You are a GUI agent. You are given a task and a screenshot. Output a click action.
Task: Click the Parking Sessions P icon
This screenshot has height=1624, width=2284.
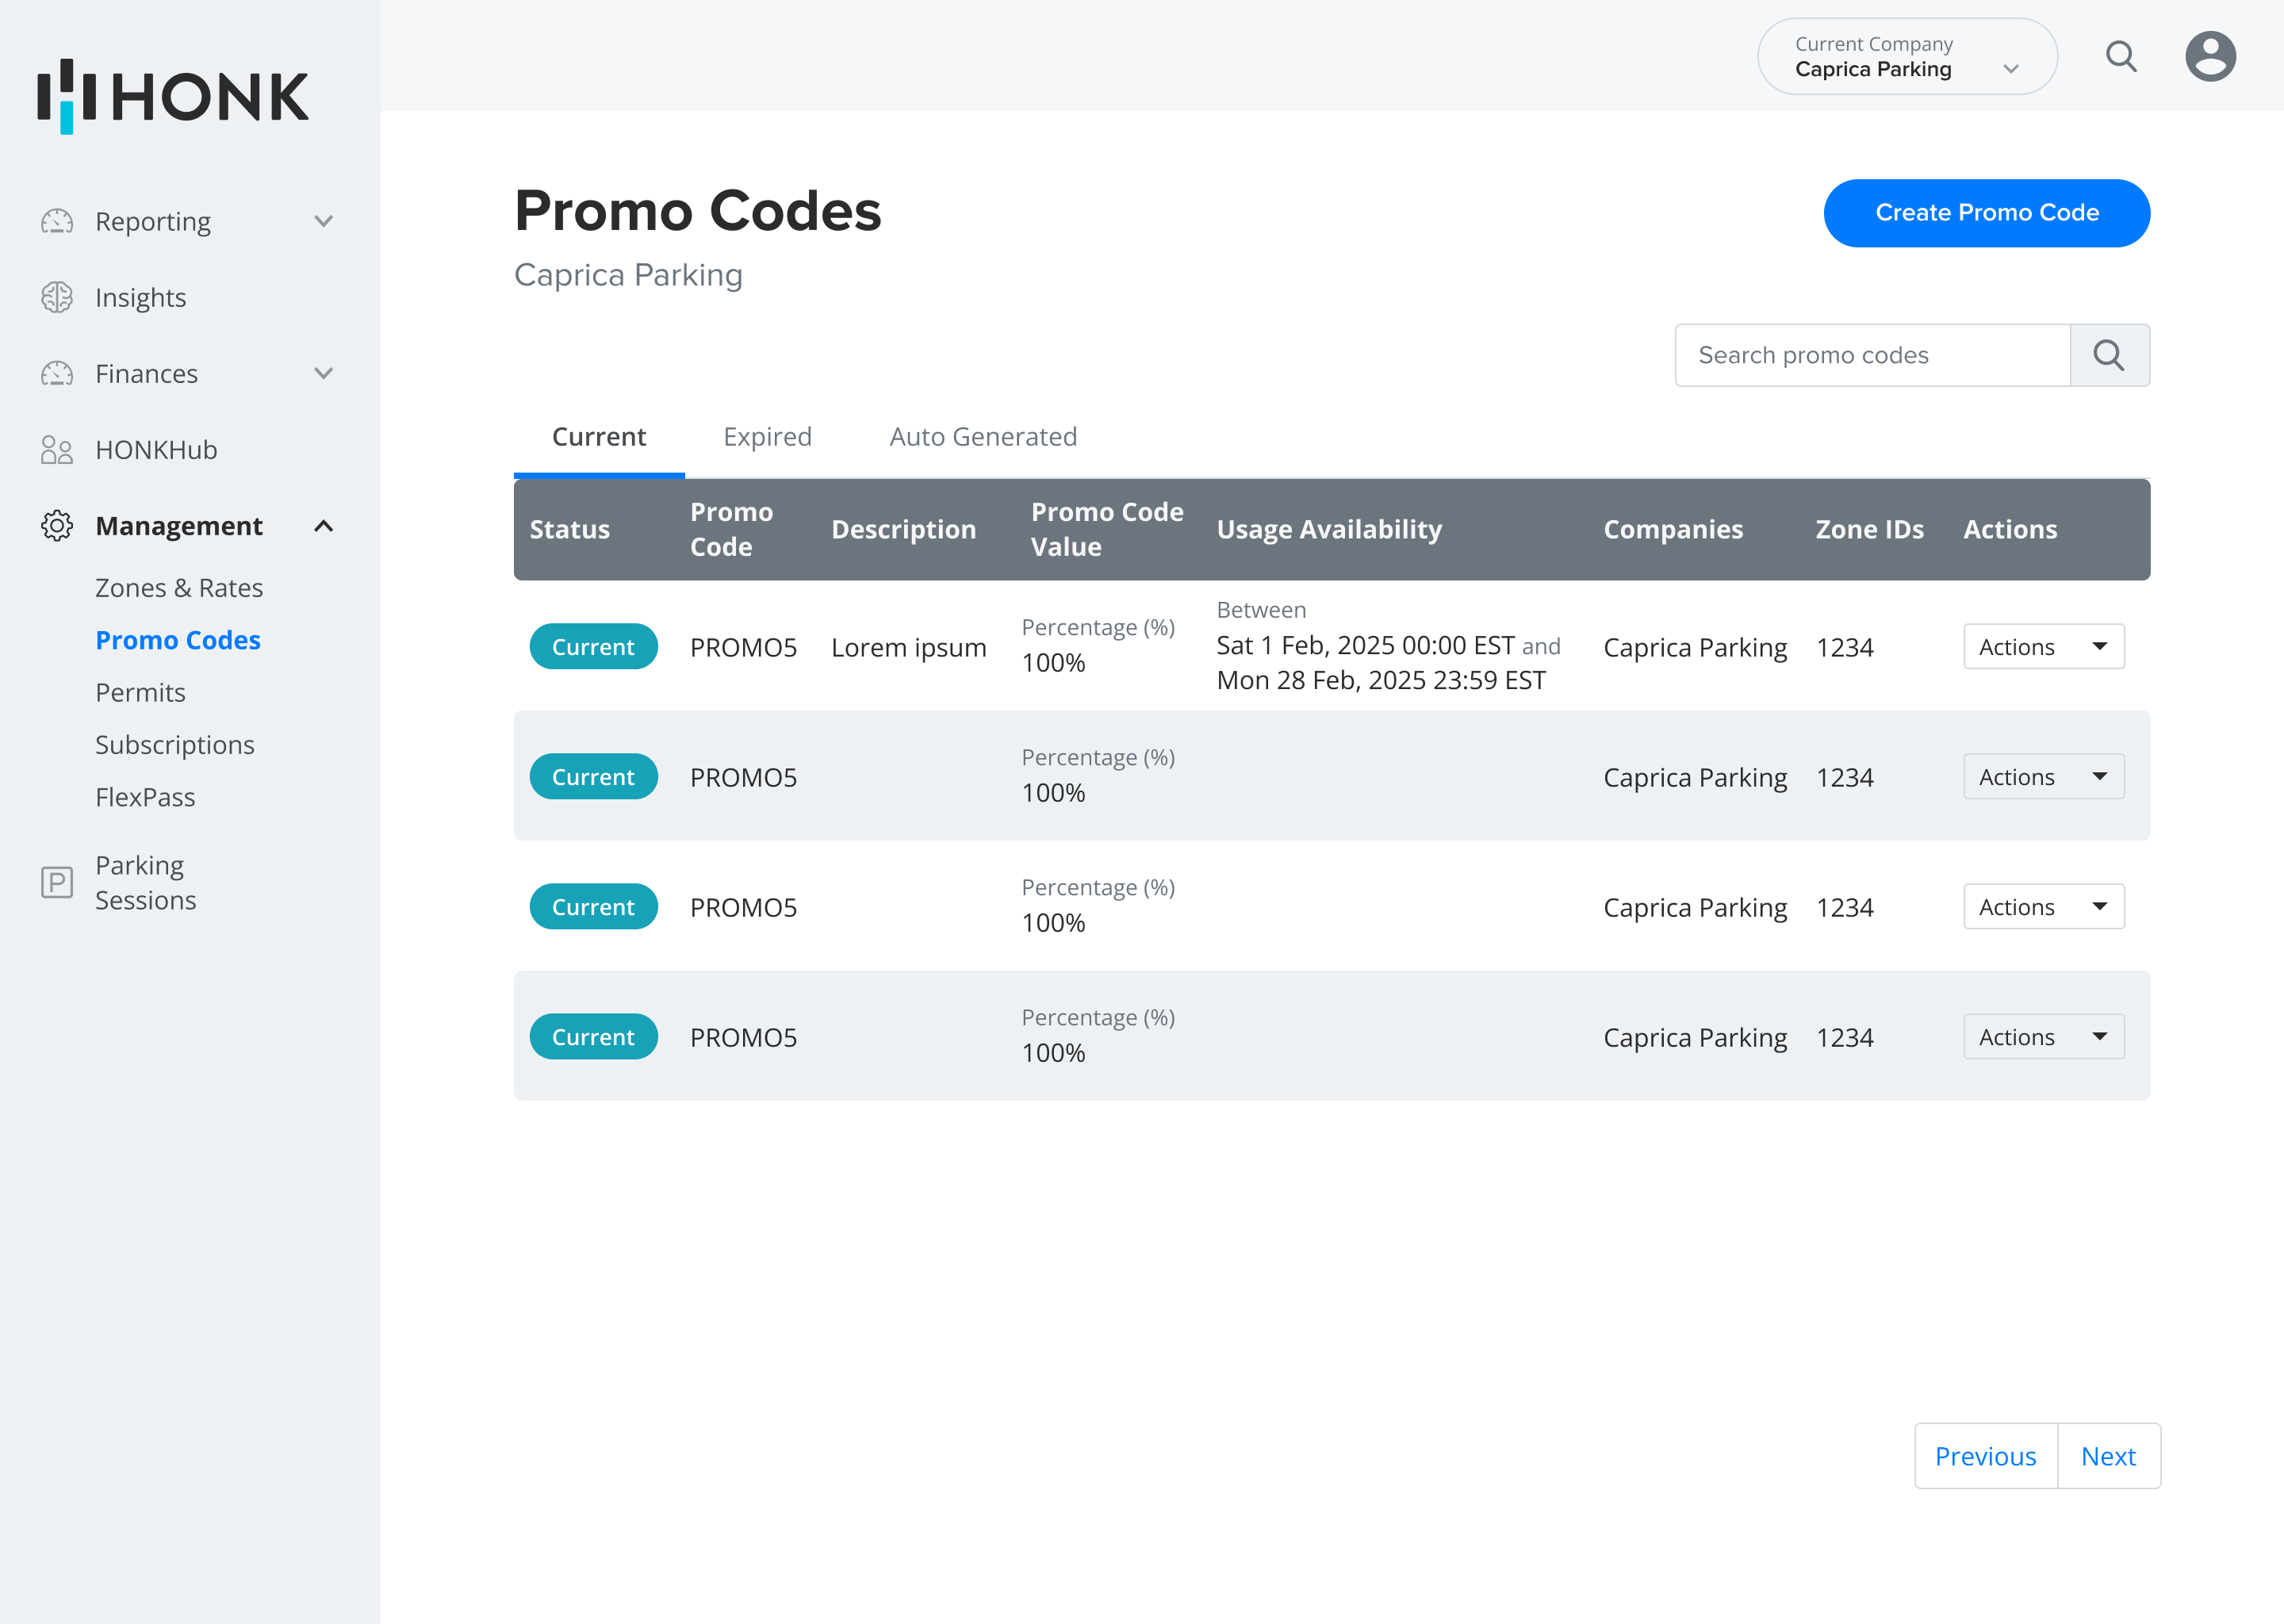pyautogui.click(x=57, y=882)
